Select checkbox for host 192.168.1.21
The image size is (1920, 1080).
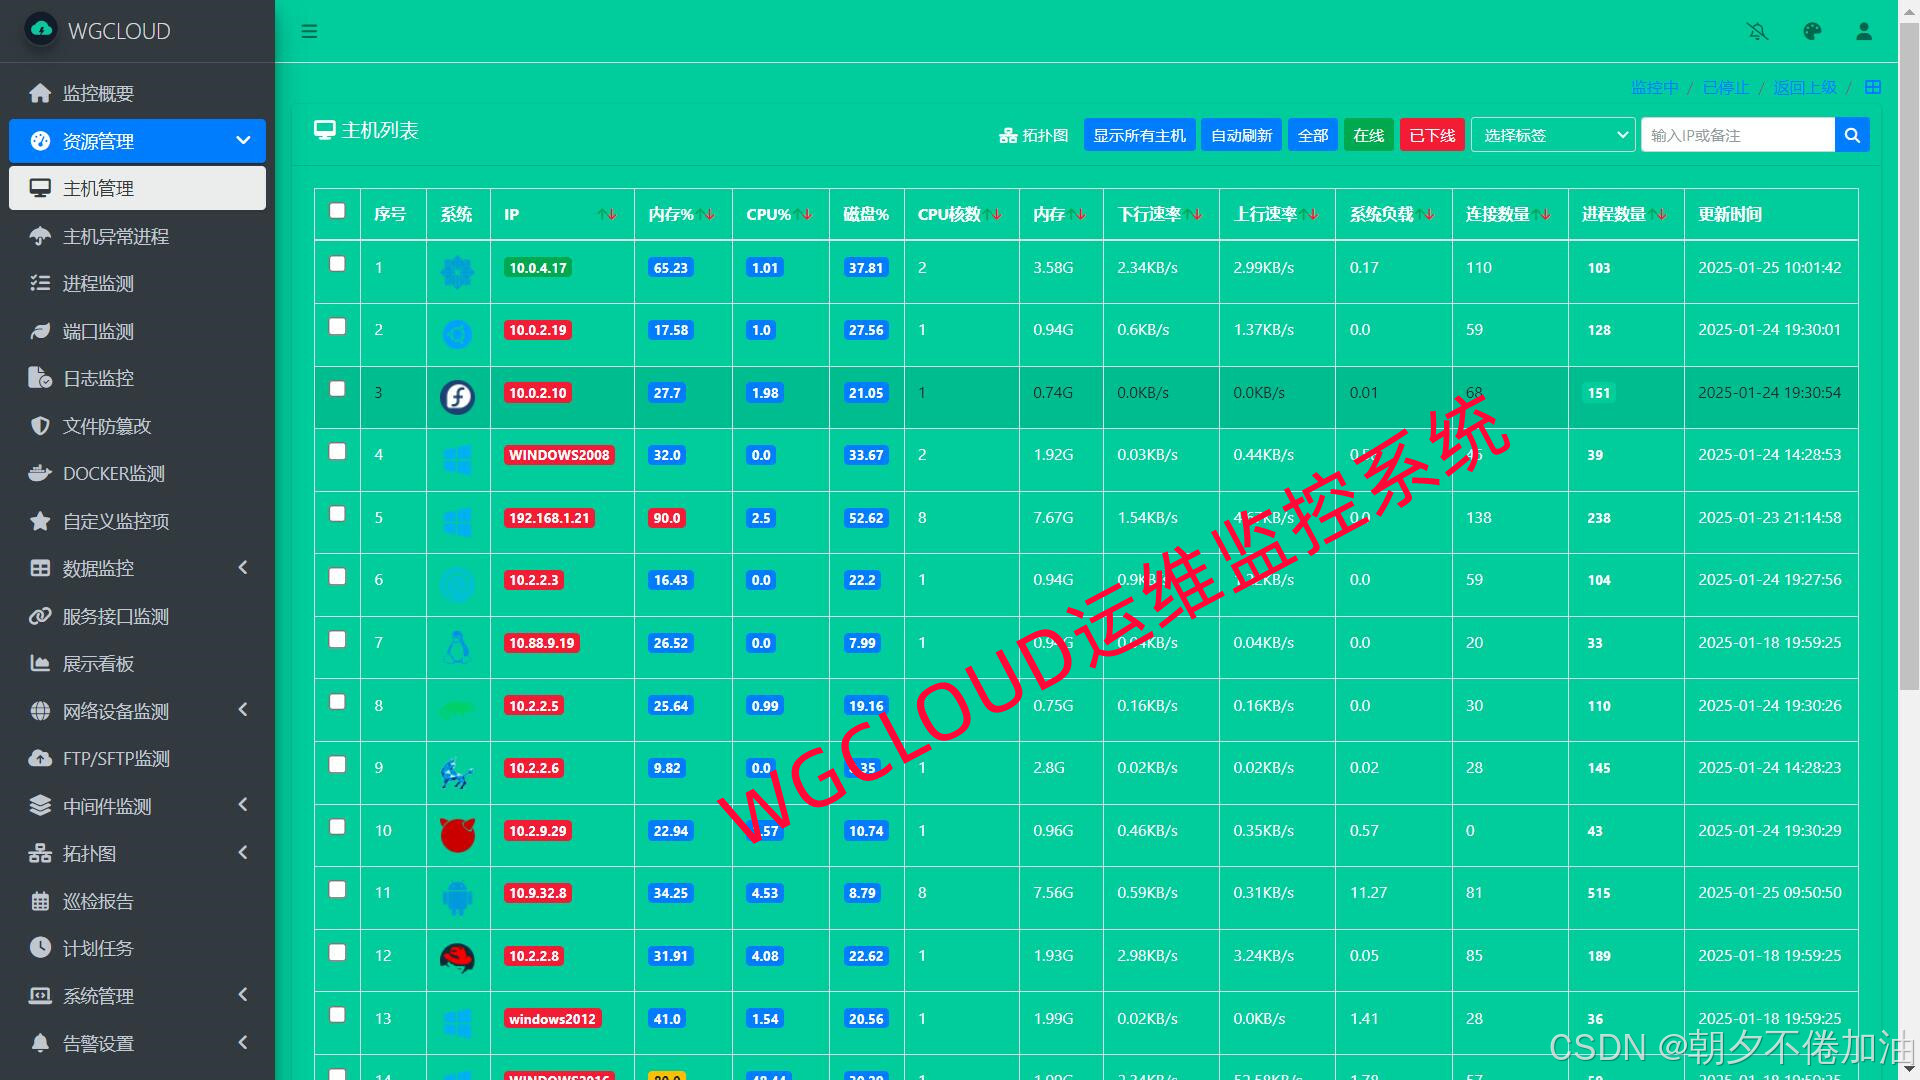click(x=337, y=514)
